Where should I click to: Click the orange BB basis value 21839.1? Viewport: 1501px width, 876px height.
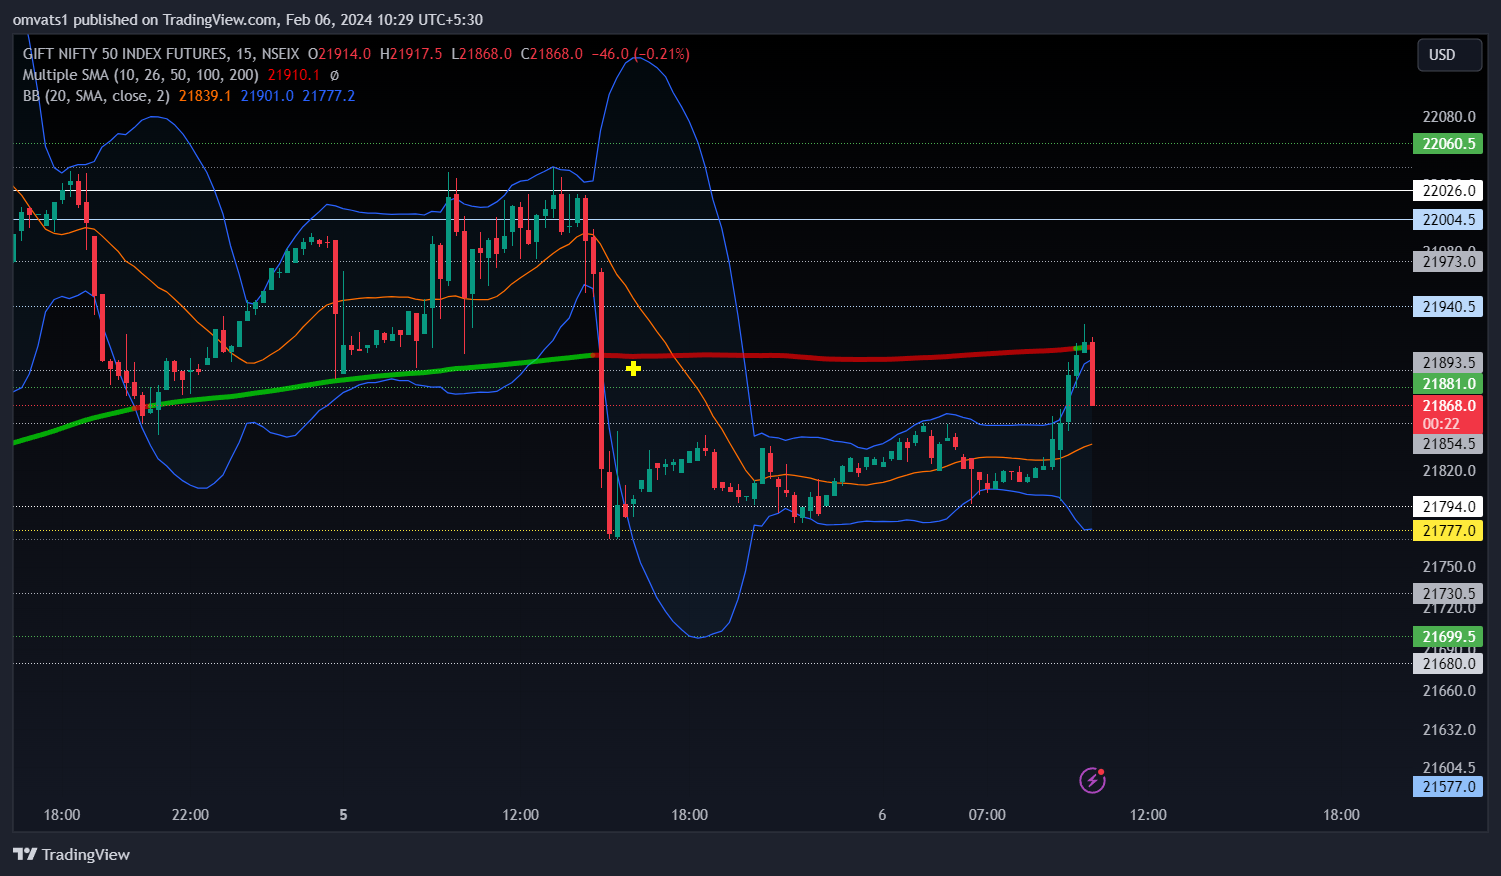(205, 96)
